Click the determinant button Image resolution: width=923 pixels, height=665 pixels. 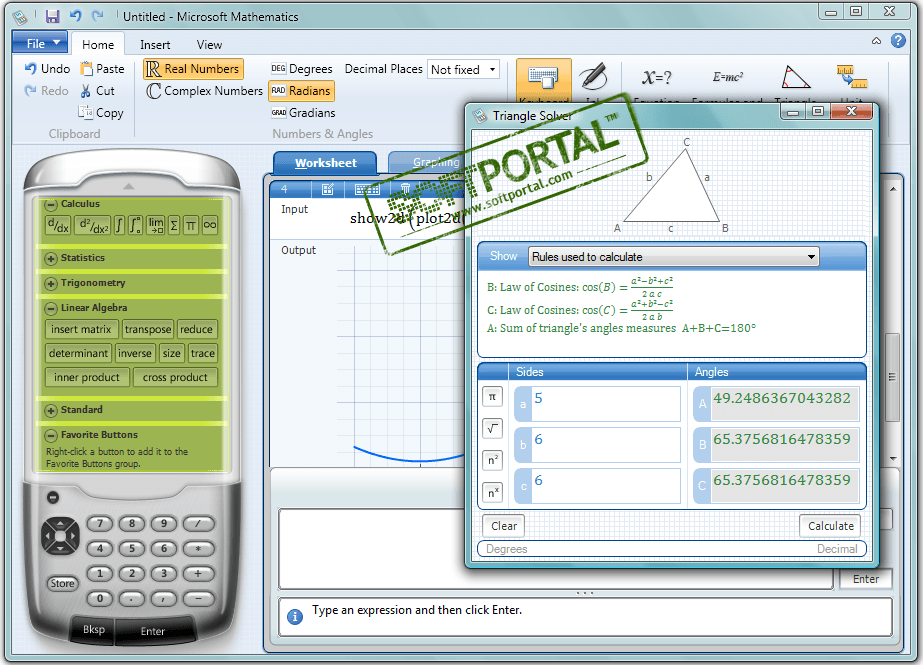click(78, 354)
